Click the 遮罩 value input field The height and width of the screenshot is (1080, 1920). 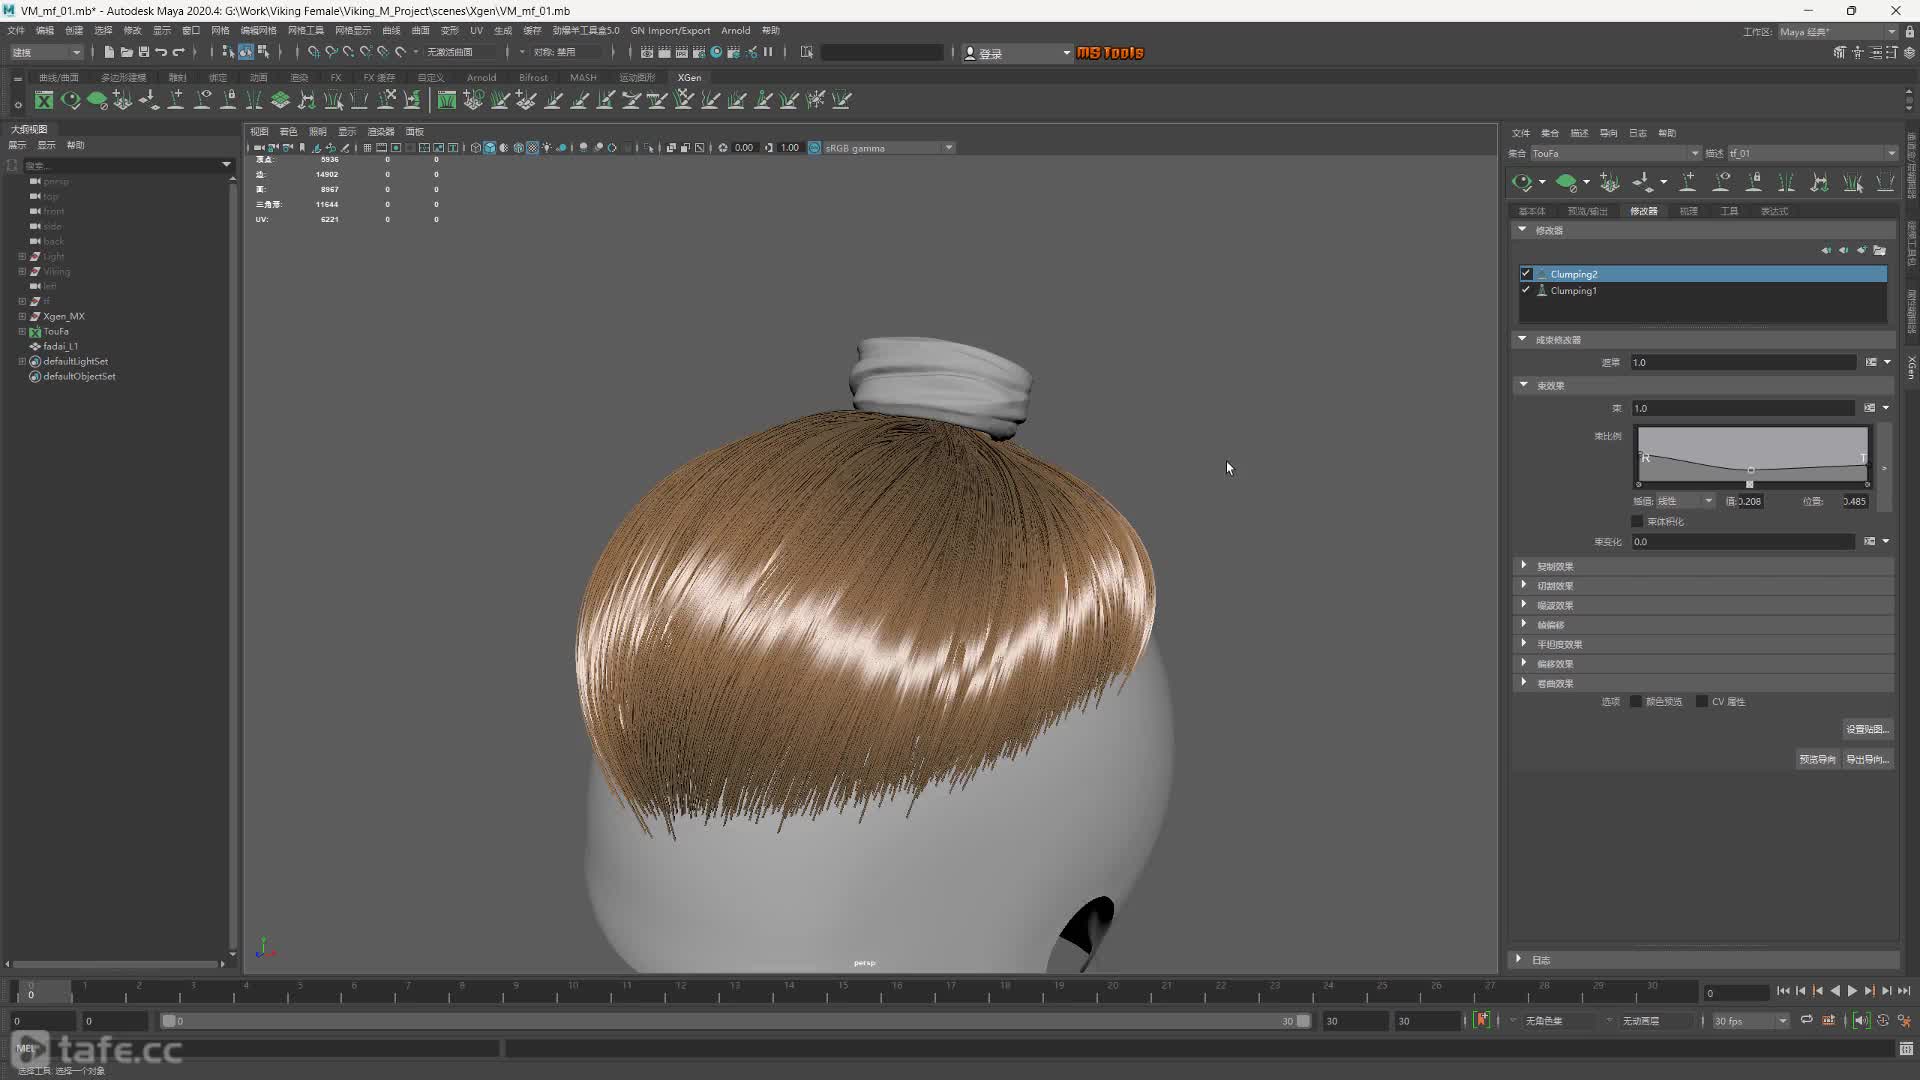1743,362
